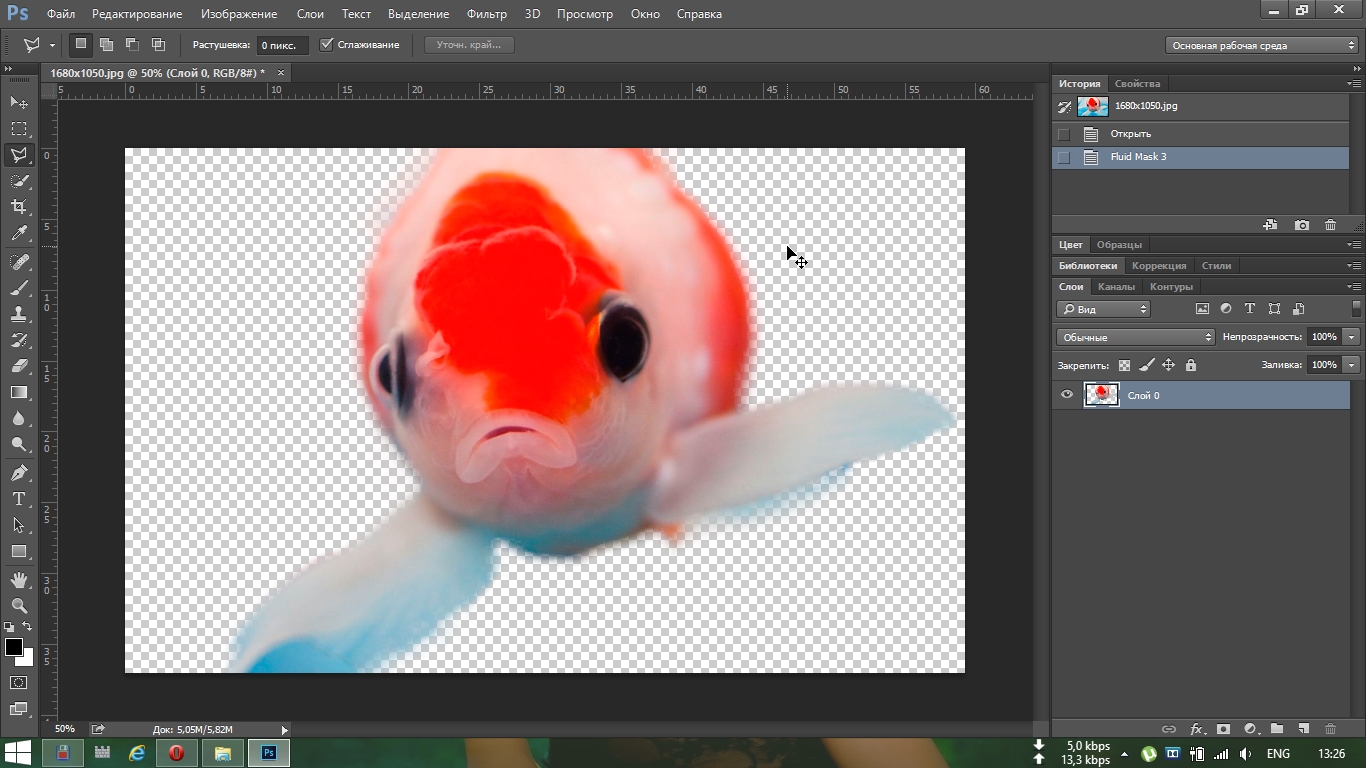Screen dimensions: 1366x768
Task: Select the Pen tool
Action: [19, 473]
